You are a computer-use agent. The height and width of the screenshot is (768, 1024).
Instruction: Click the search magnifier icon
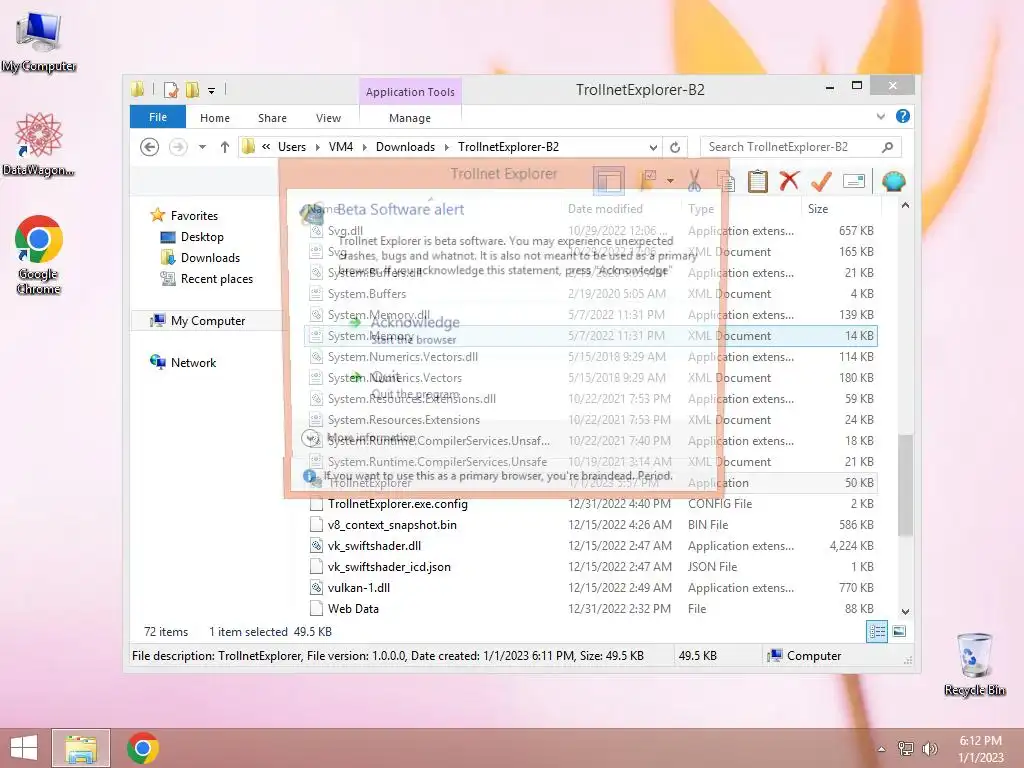[887, 147]
